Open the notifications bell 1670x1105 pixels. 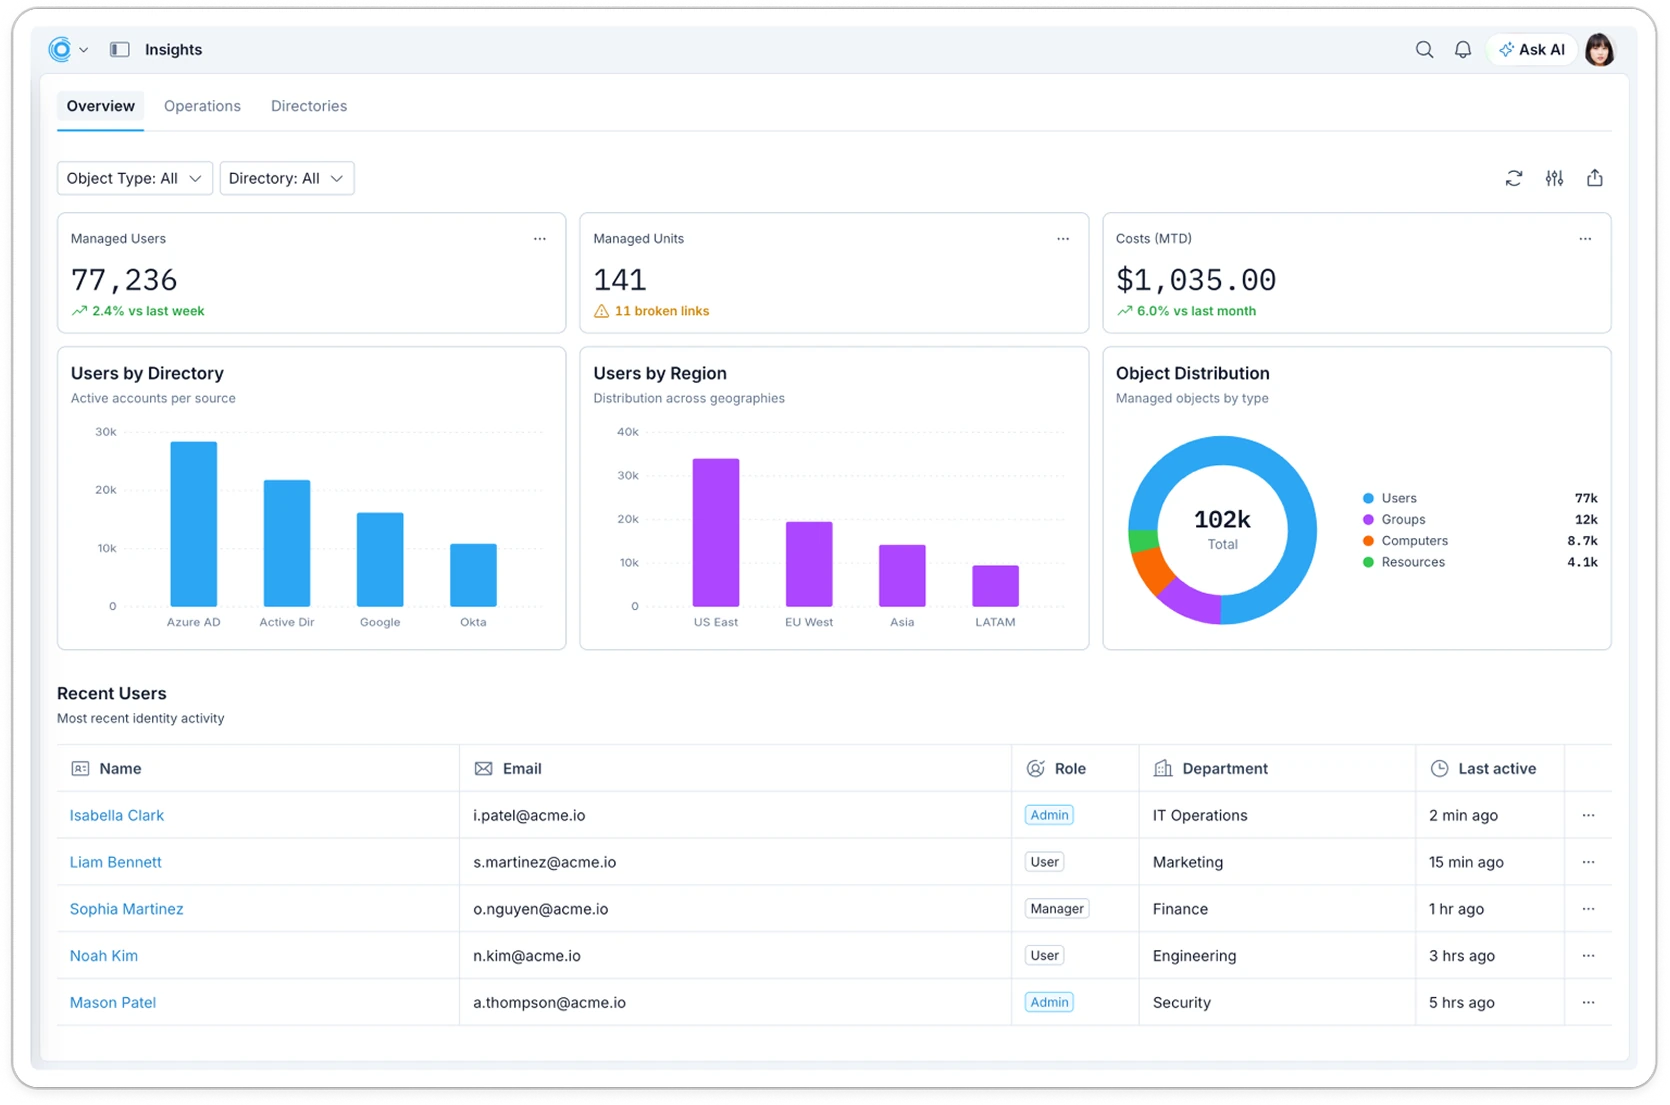point(1463,49)
